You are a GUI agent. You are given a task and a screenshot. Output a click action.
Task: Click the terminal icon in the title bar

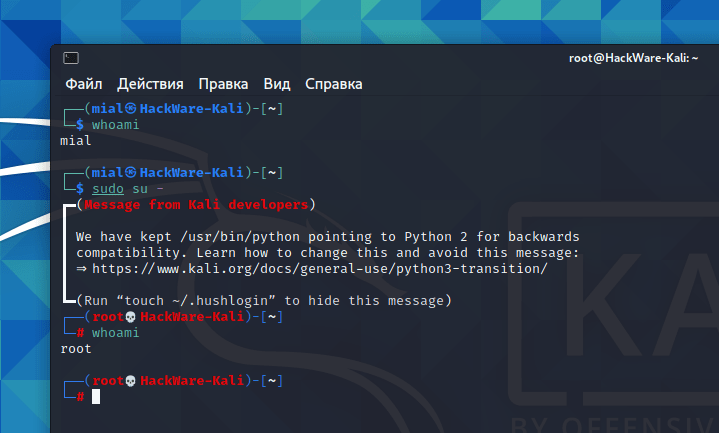[71, 58]
